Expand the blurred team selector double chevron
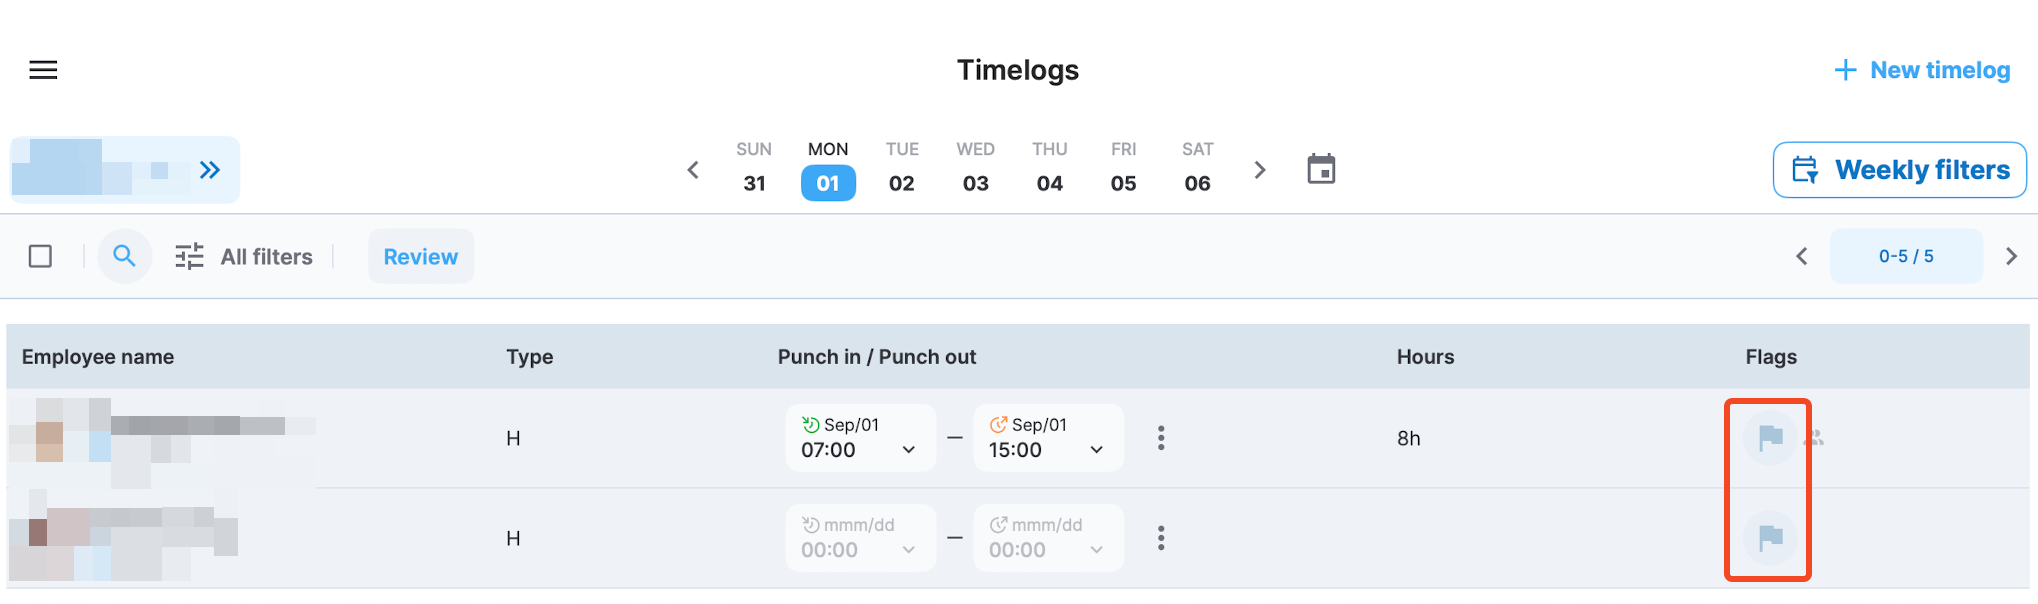The width and height of the screenshot is (2038, 604). pos(210,170)
